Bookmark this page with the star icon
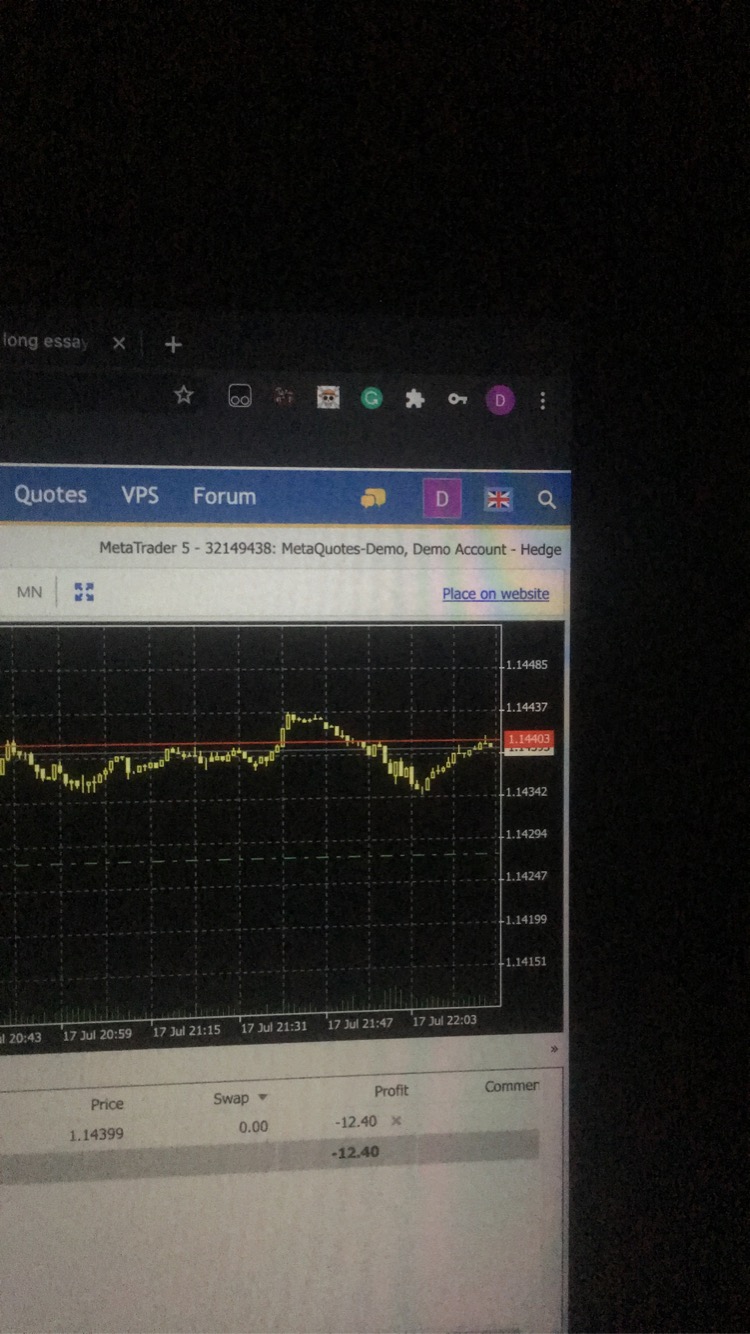This screenshot has height=1334, width=750. pyautogui.click(x=184, y=395)
